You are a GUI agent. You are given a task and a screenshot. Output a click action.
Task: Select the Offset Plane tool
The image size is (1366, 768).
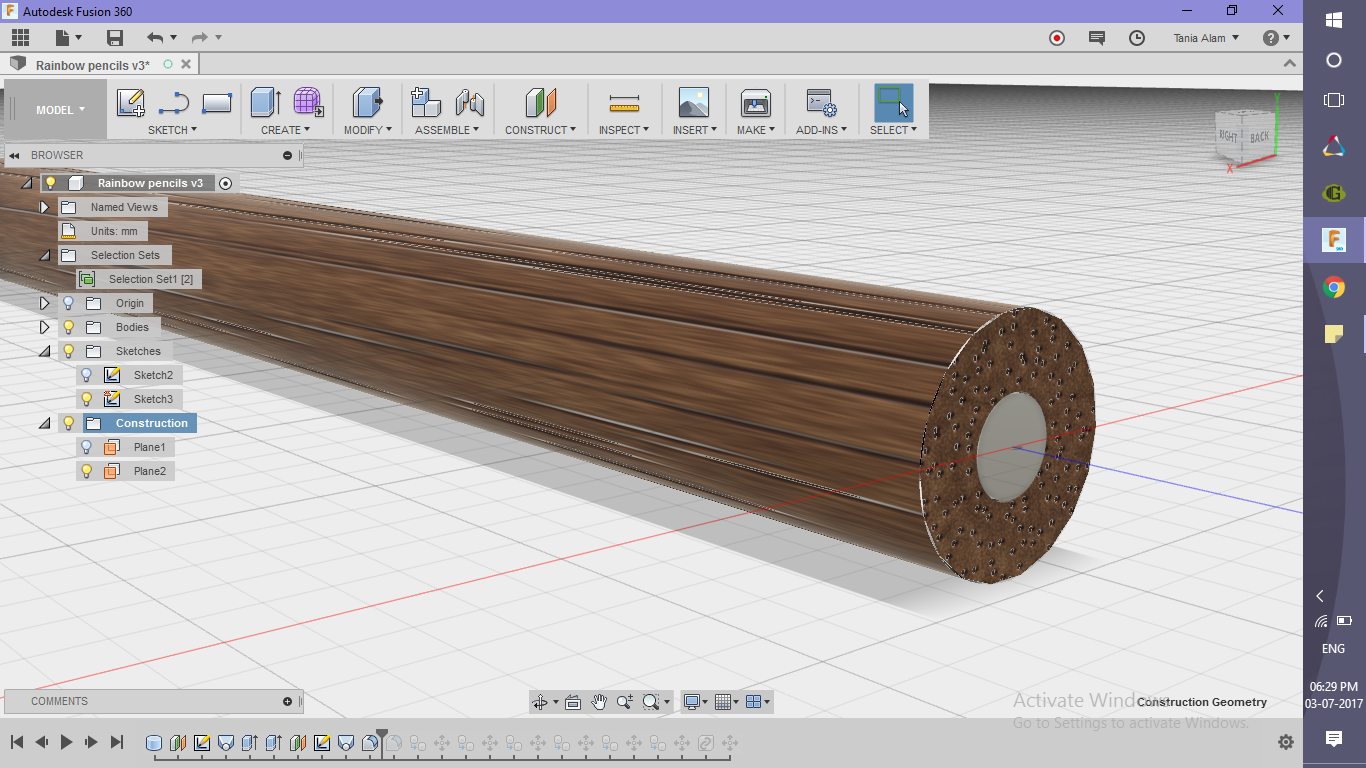click(x=540, y=103)
